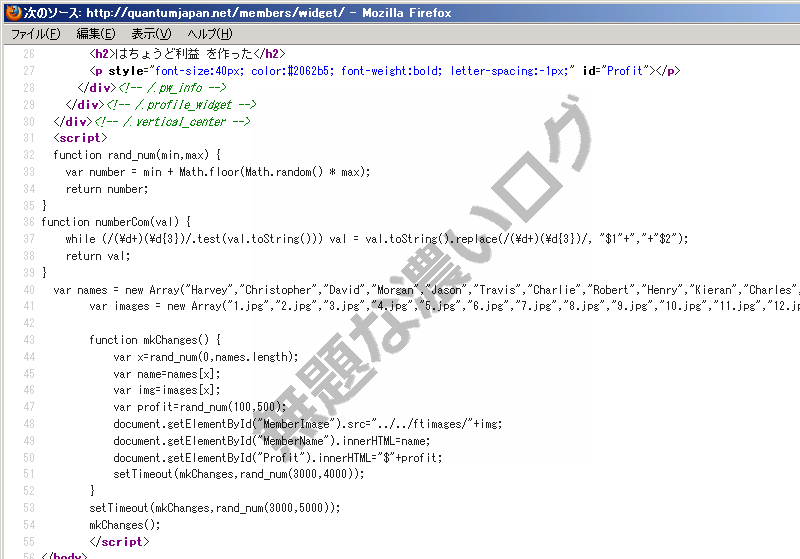
Task: Open the 表示(V) menu
Action: click(151, 34)
